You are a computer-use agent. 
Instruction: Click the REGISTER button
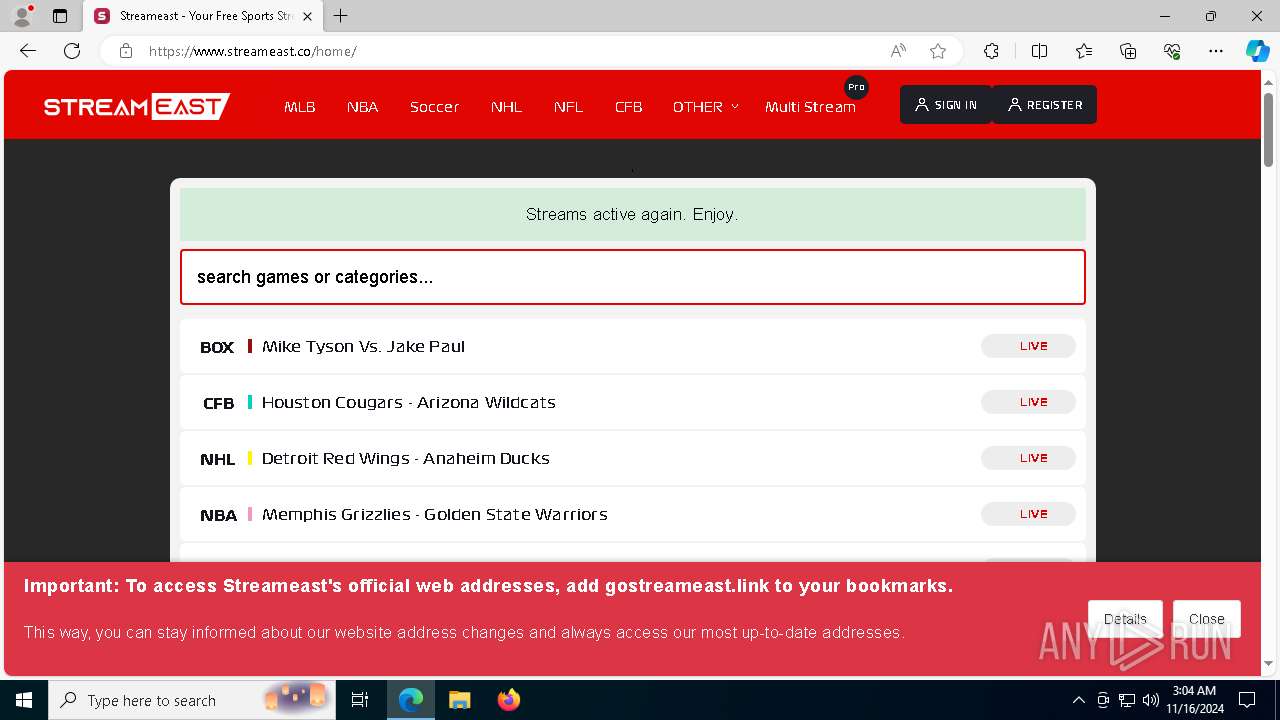point(1044,105)
